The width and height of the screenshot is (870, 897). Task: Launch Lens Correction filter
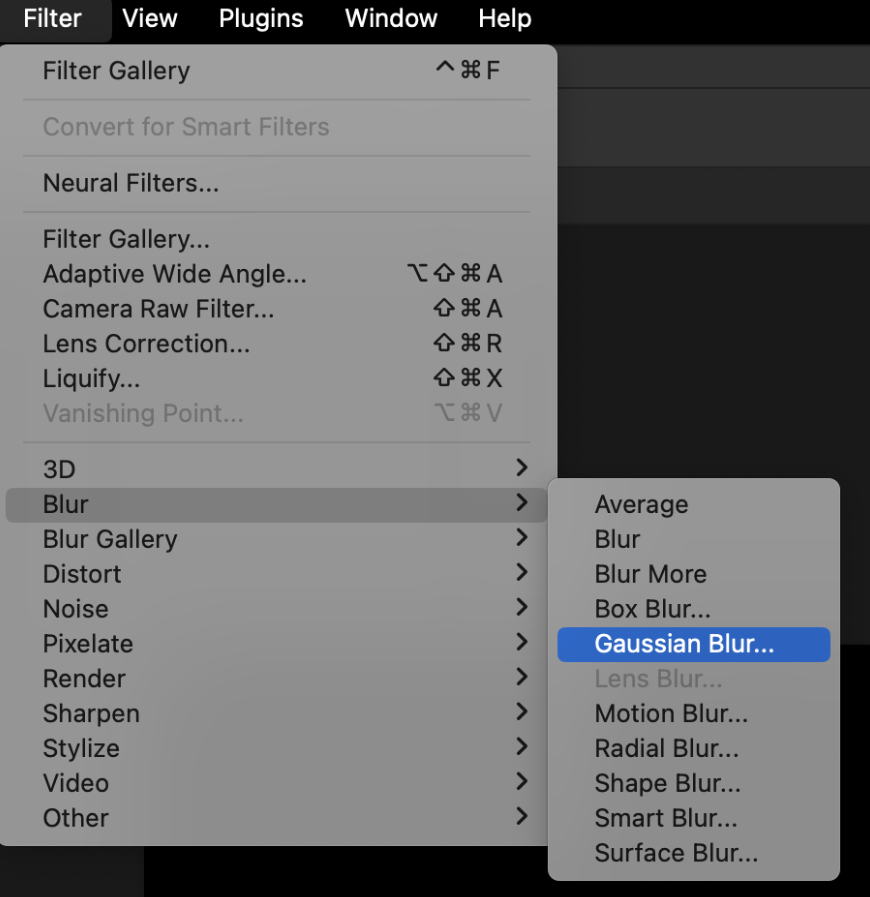coord(146,344)
